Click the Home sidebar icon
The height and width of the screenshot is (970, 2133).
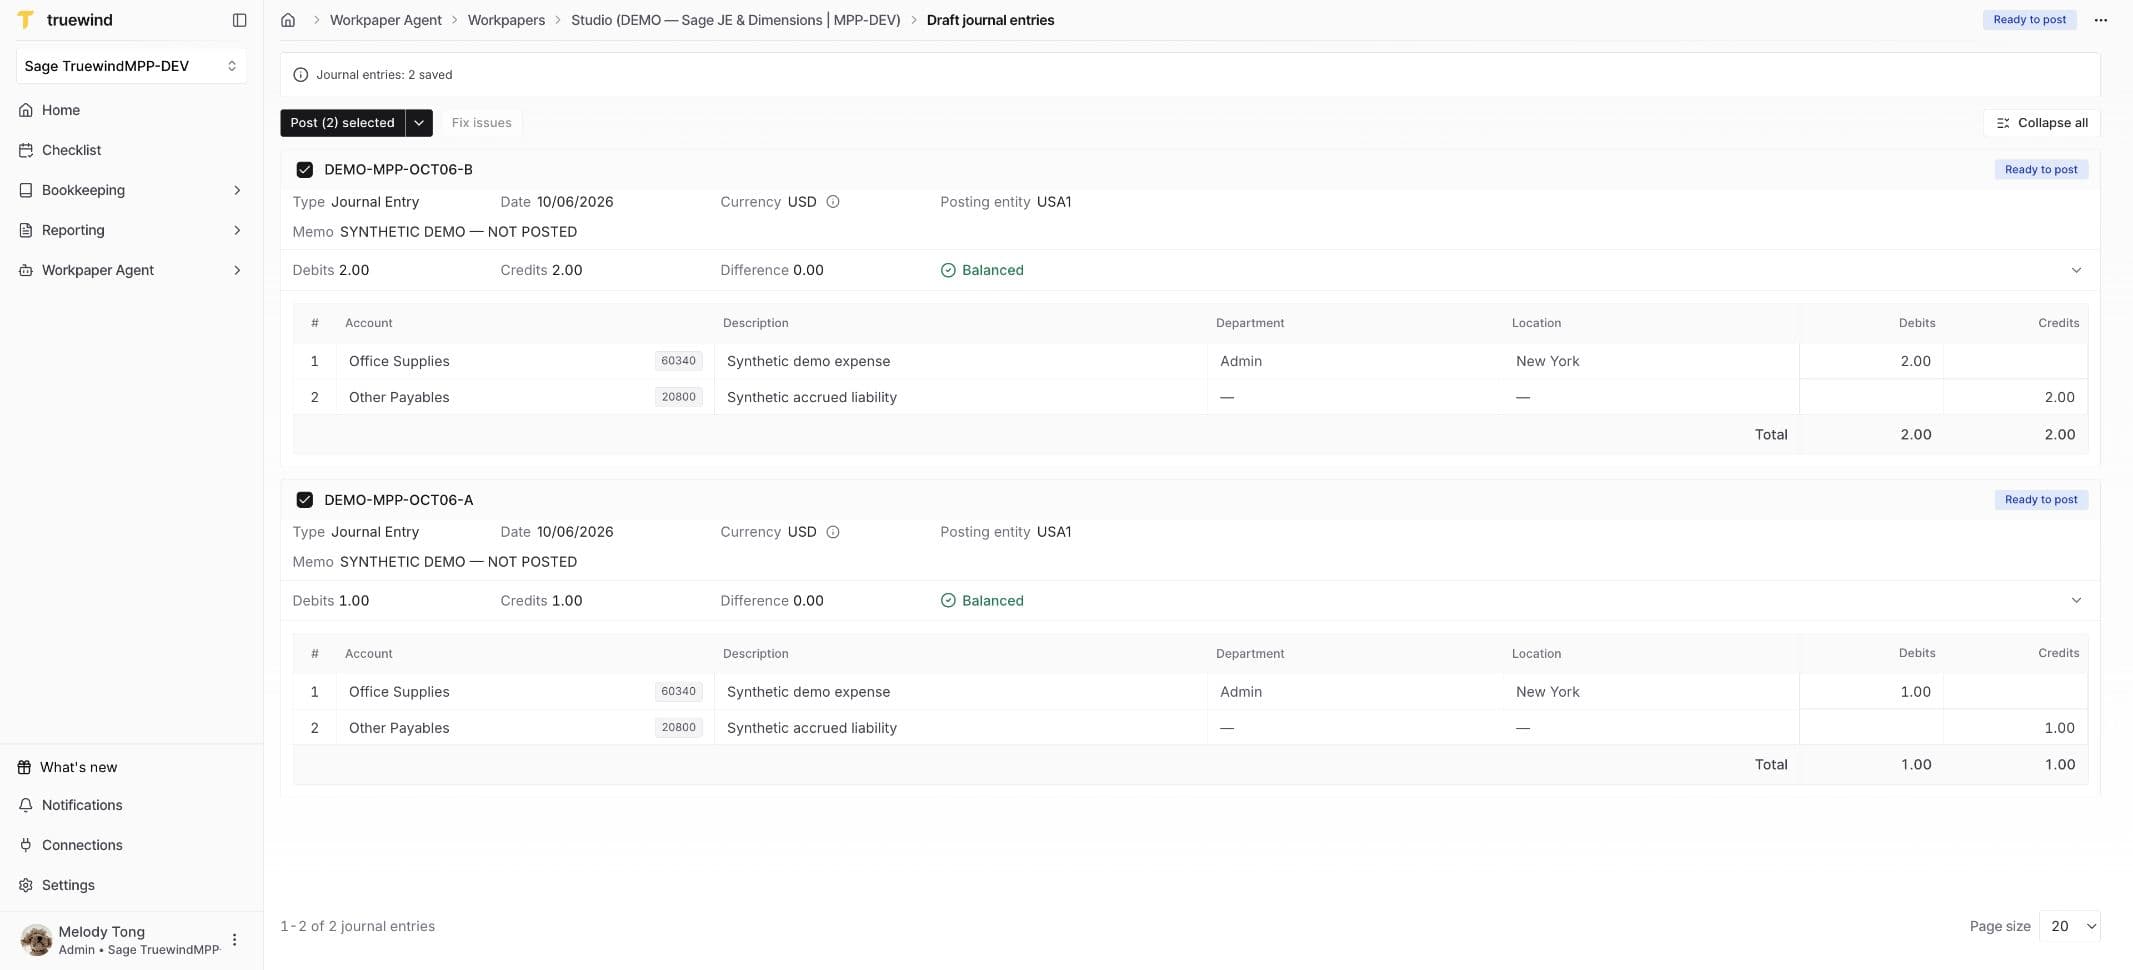point(26,110)
